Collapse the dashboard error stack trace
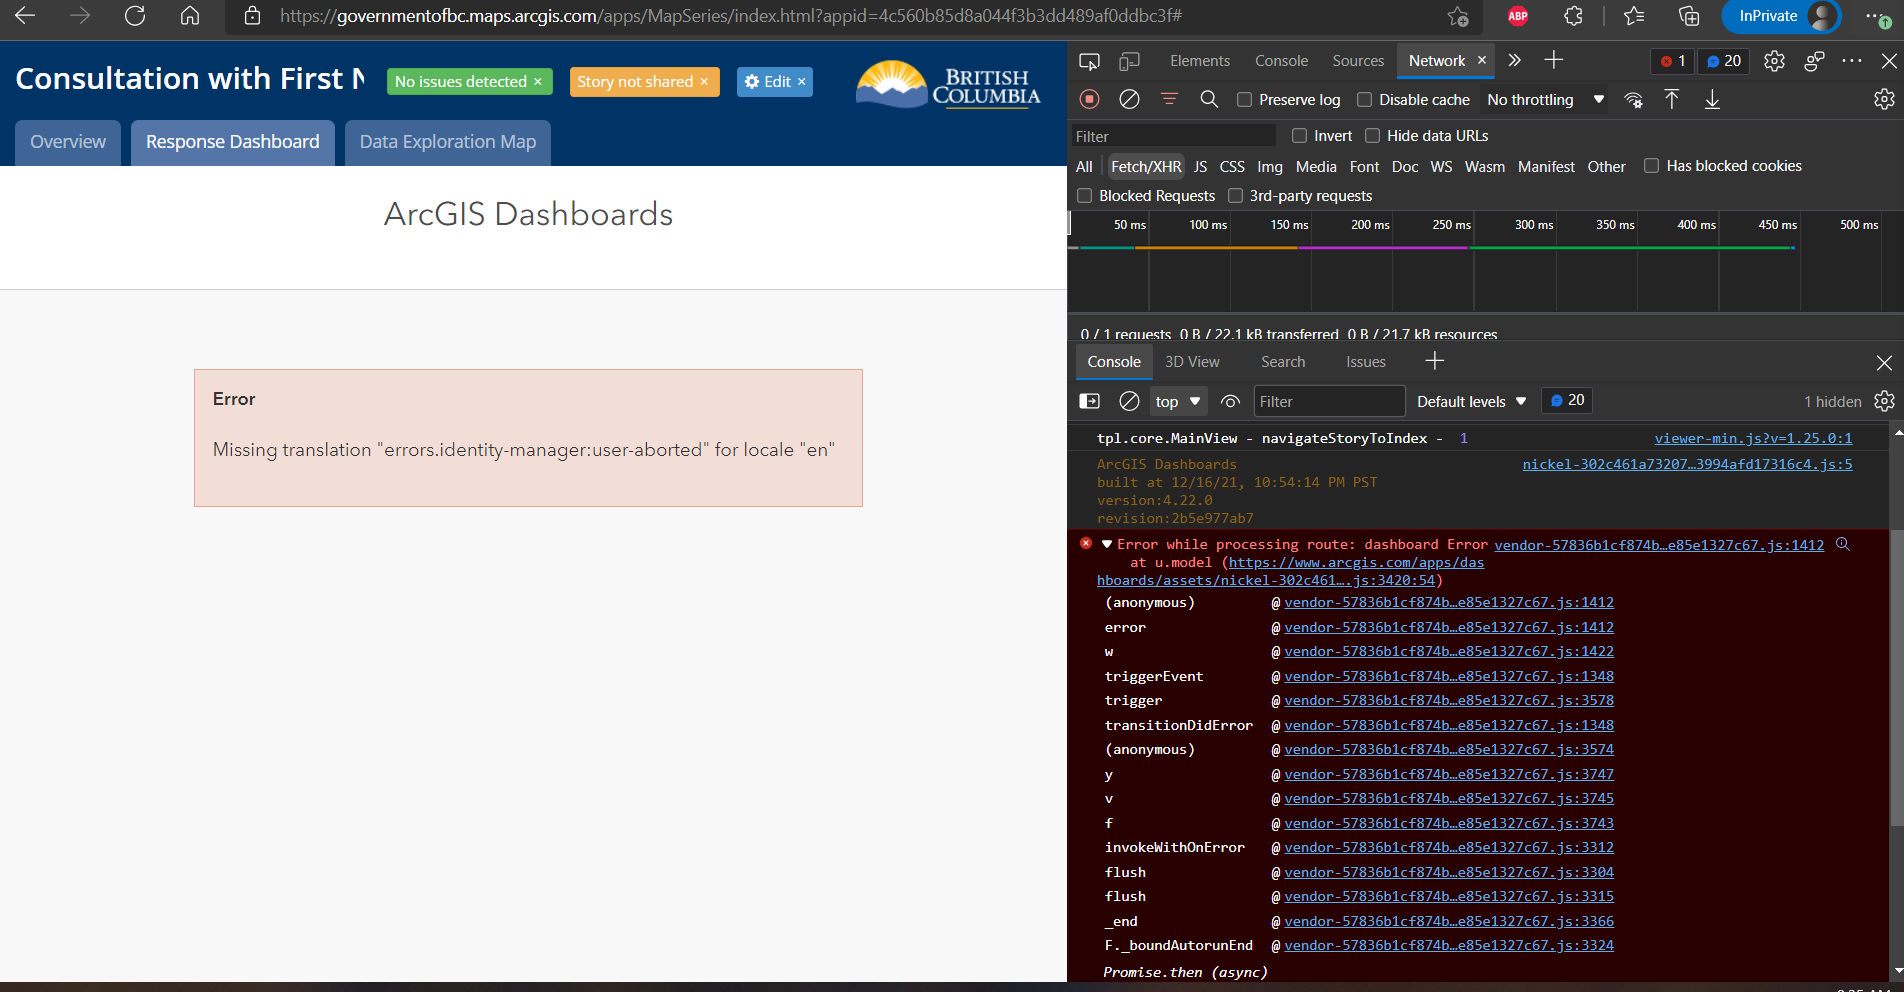 [1107, 544]
